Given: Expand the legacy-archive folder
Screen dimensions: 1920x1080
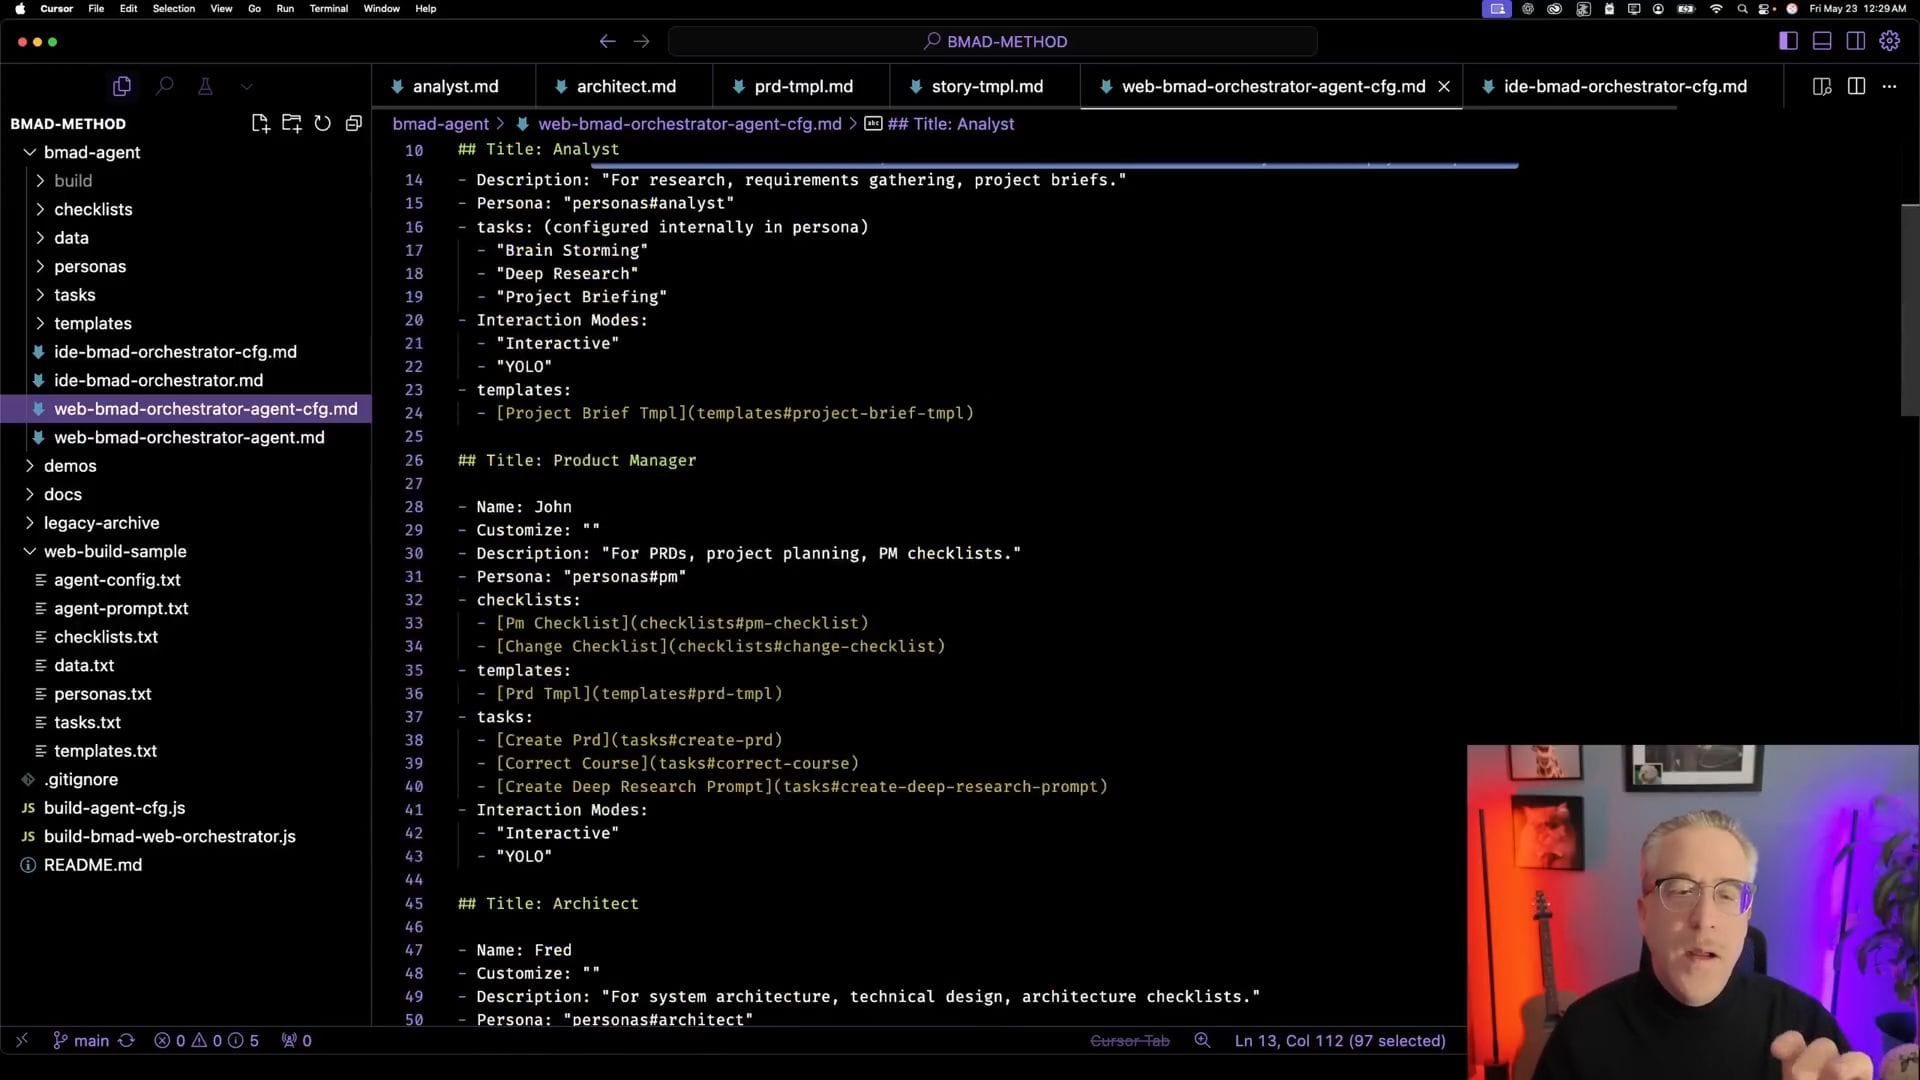Looking at the screenshot, I should point(101,523).
